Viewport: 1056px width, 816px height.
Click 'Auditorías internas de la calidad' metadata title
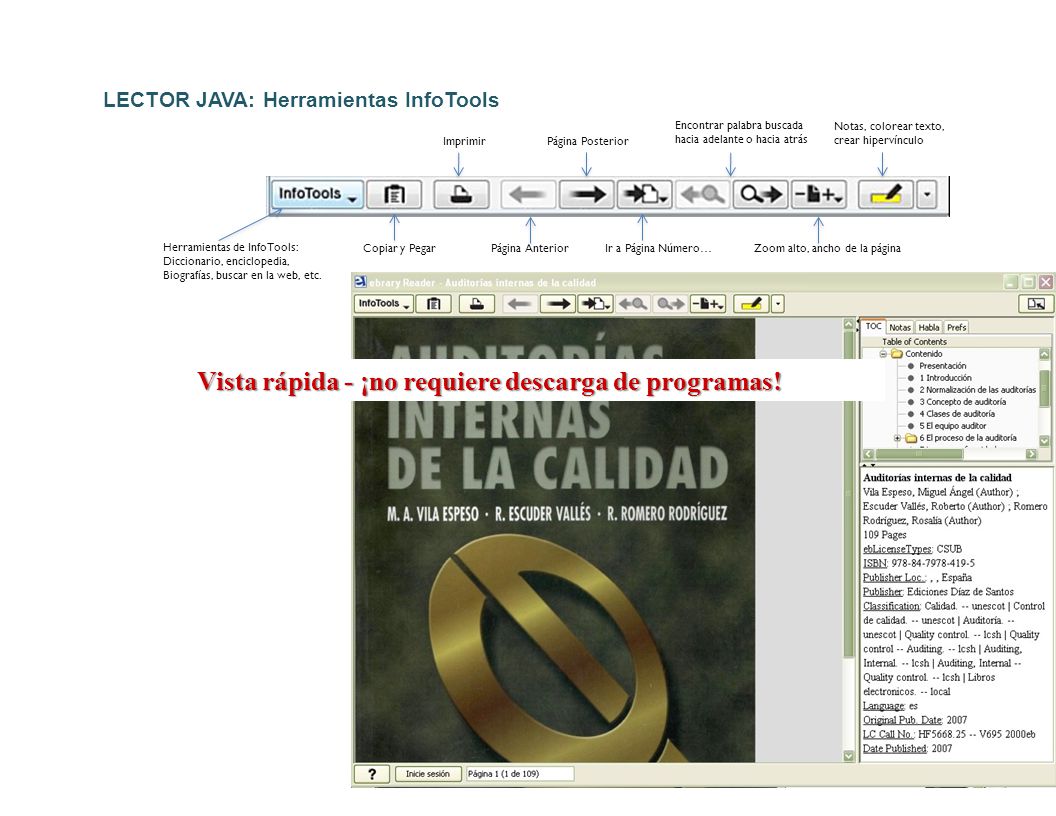tap(937, 478)
